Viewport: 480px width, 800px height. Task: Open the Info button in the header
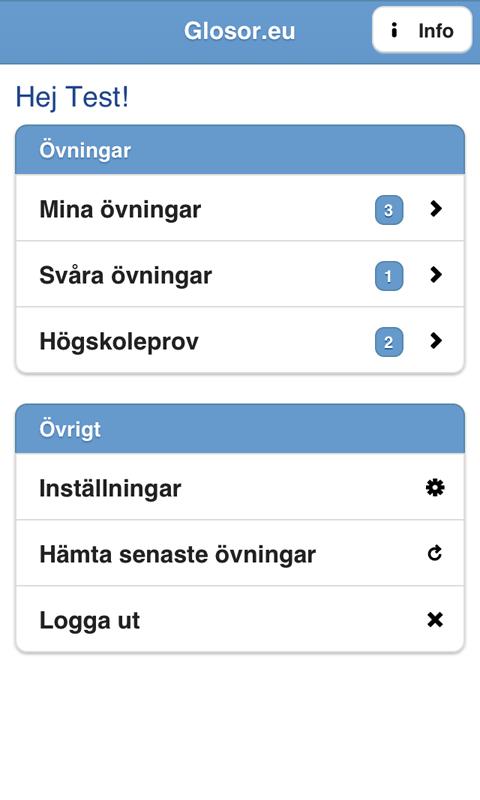(x=422, y=30)
